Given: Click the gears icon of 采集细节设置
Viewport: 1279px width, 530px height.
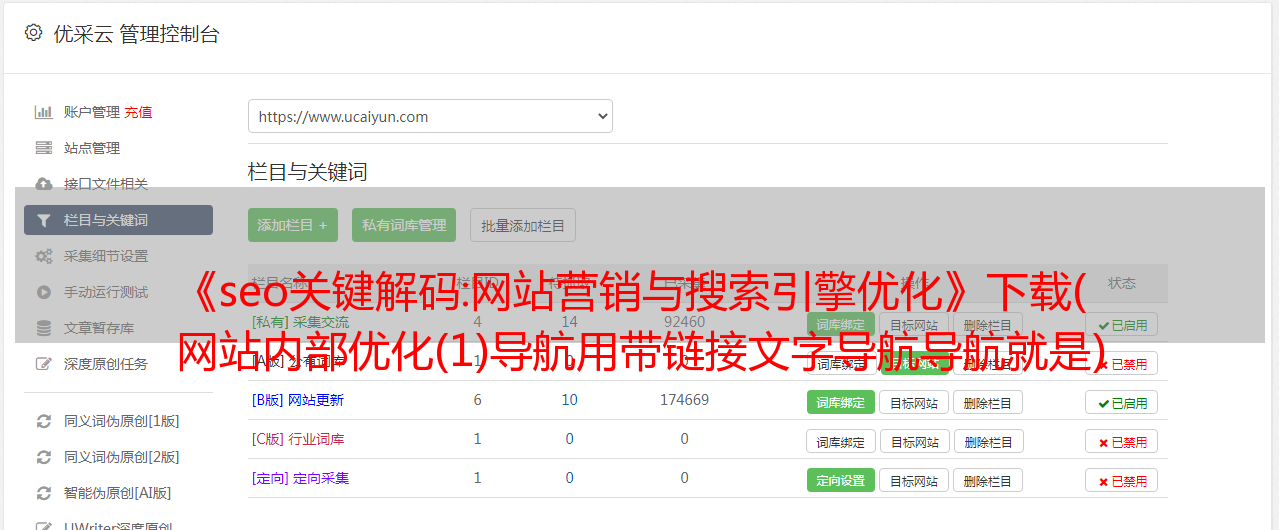Looking at the screenshot, I should (43, 256).
